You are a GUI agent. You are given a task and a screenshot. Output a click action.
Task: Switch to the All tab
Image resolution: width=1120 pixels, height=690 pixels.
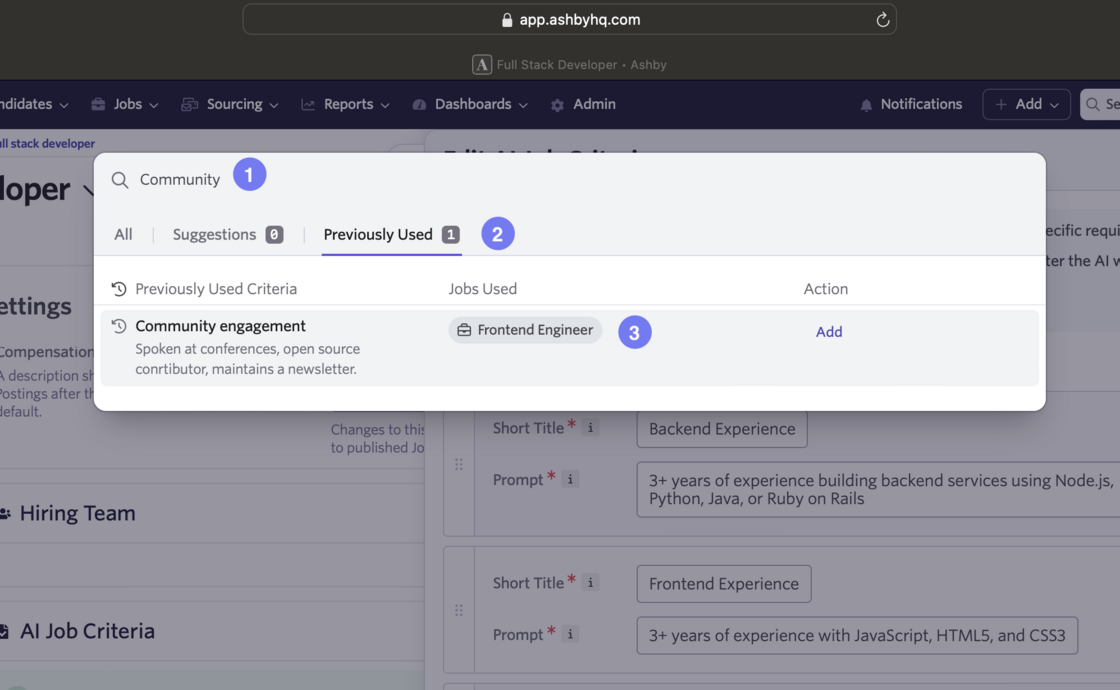(x=123, y=235)
